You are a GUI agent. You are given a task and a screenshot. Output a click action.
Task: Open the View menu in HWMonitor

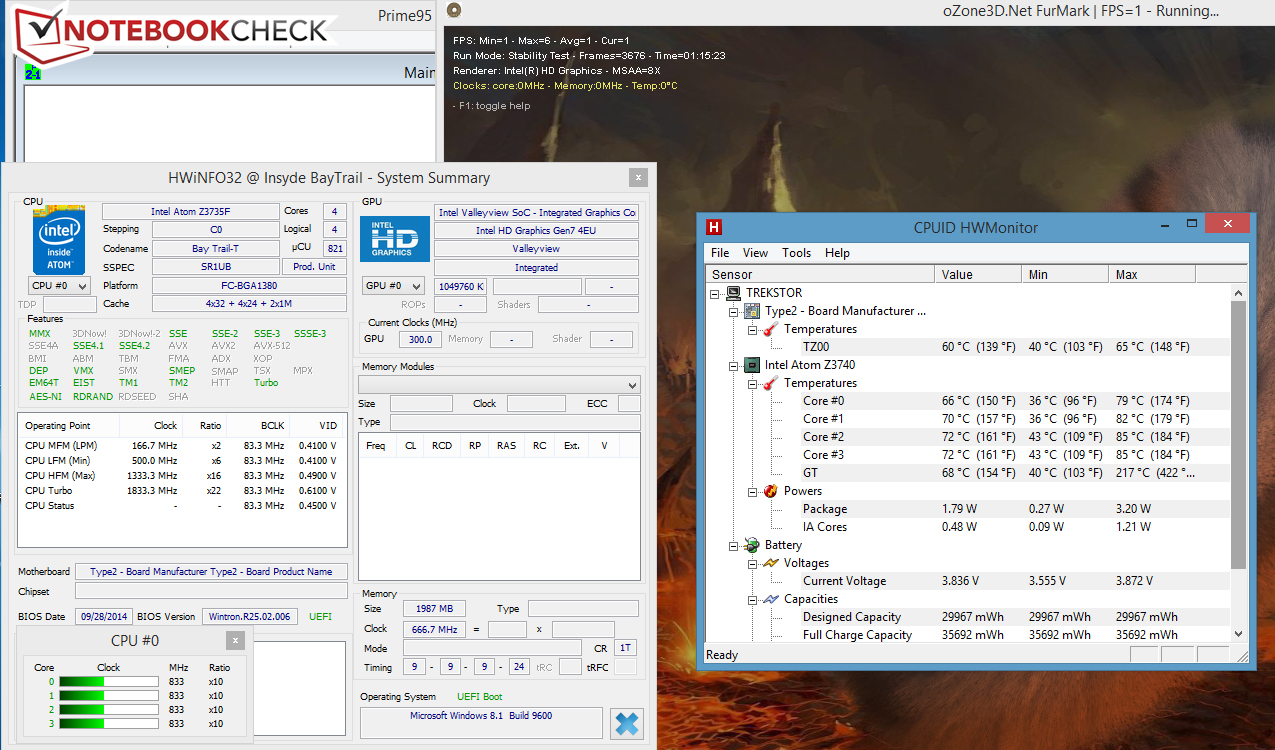[x=756, y=253]
